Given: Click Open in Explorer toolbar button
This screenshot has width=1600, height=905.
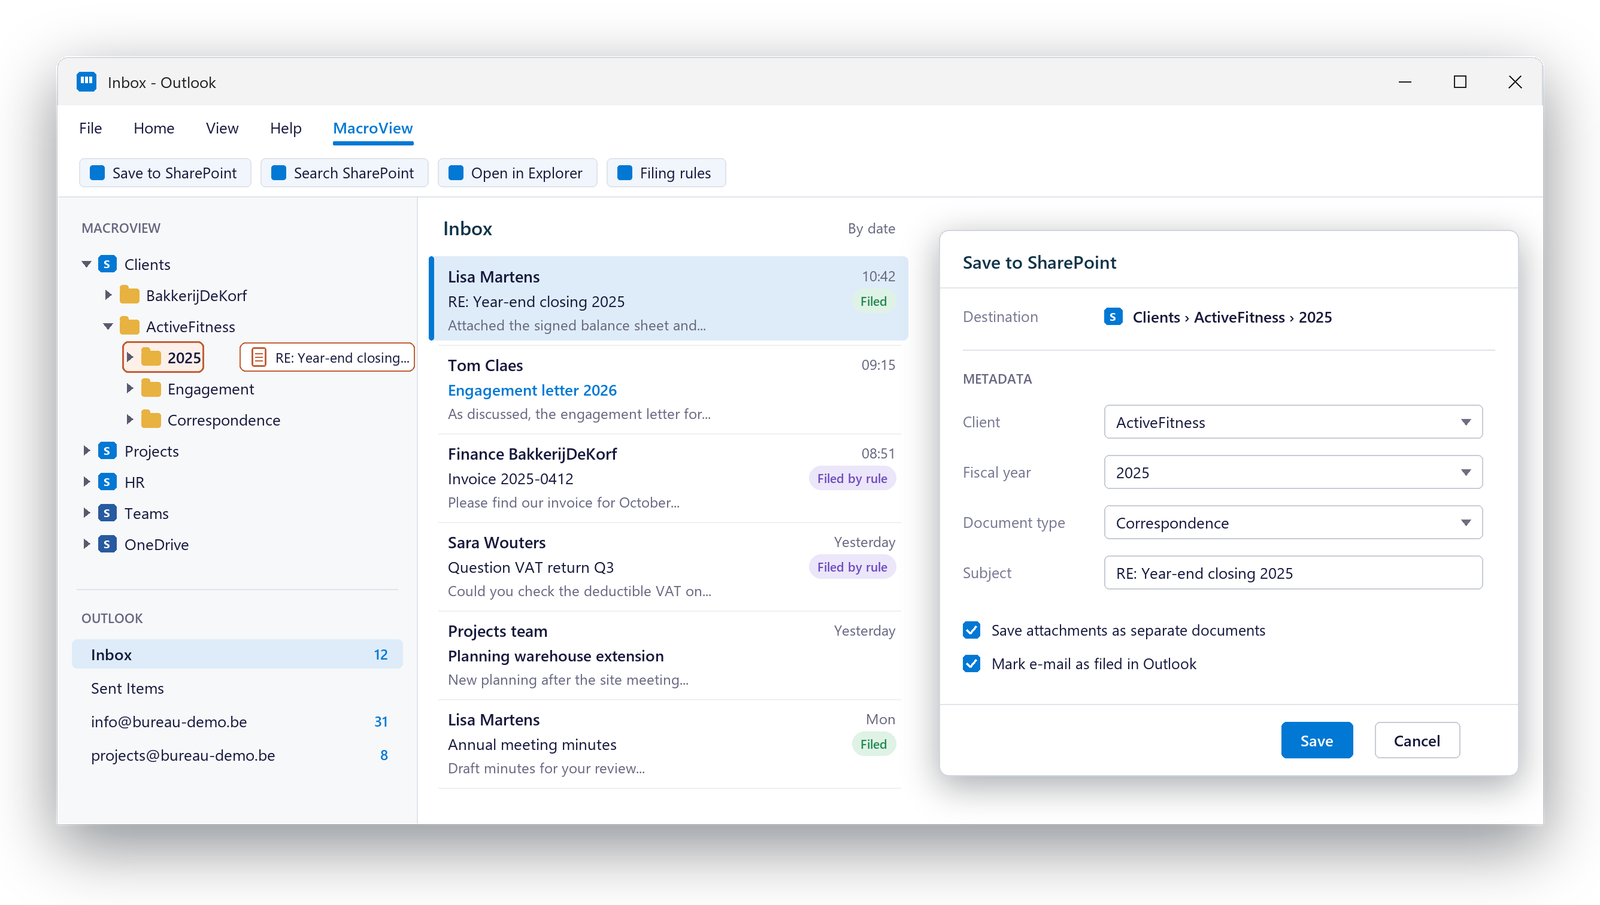Looking at the screenshot, I should (517, 173).
